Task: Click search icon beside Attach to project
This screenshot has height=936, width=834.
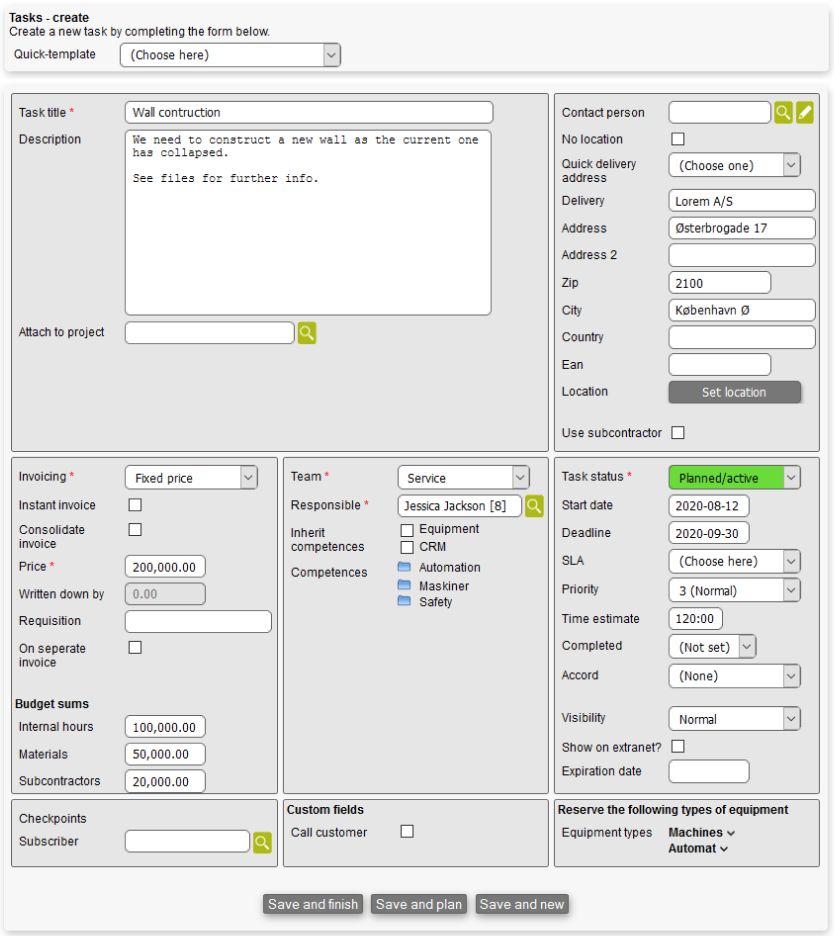Action: pyautogui.click(x=306, y=333)
